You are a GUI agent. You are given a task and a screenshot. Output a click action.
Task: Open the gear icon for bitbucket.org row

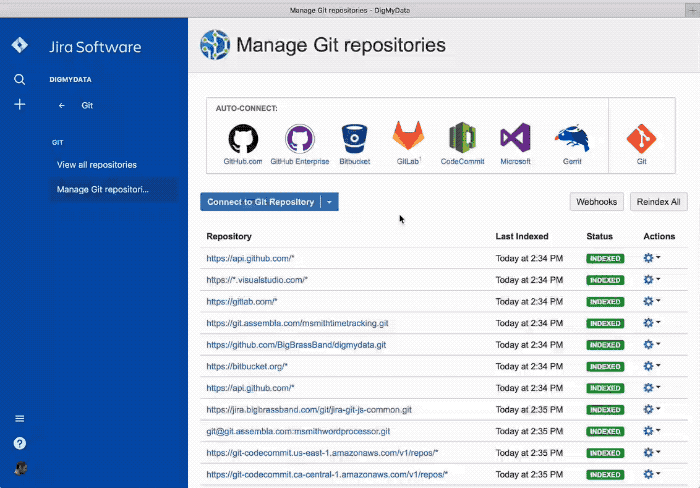(651, 366)
